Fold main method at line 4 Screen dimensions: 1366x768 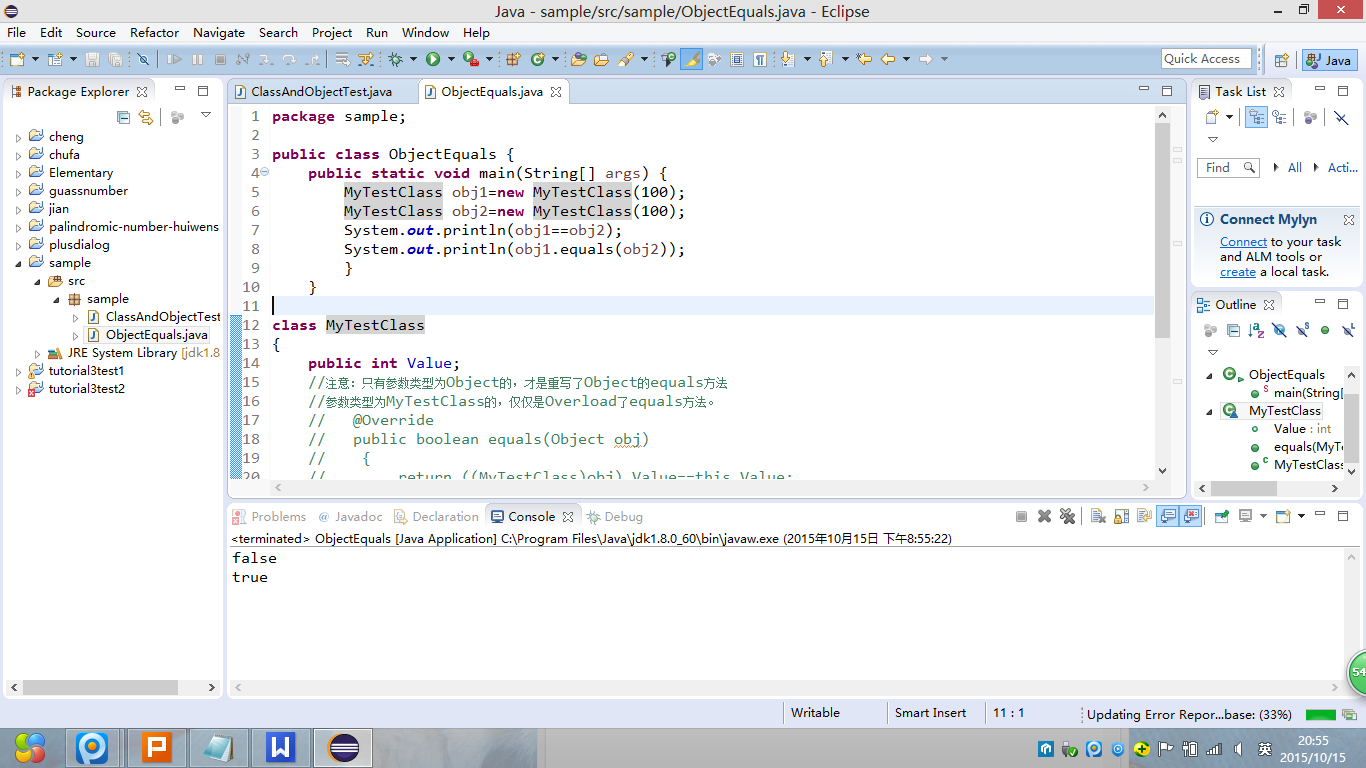pyautogui.click(x=264, y=173)
